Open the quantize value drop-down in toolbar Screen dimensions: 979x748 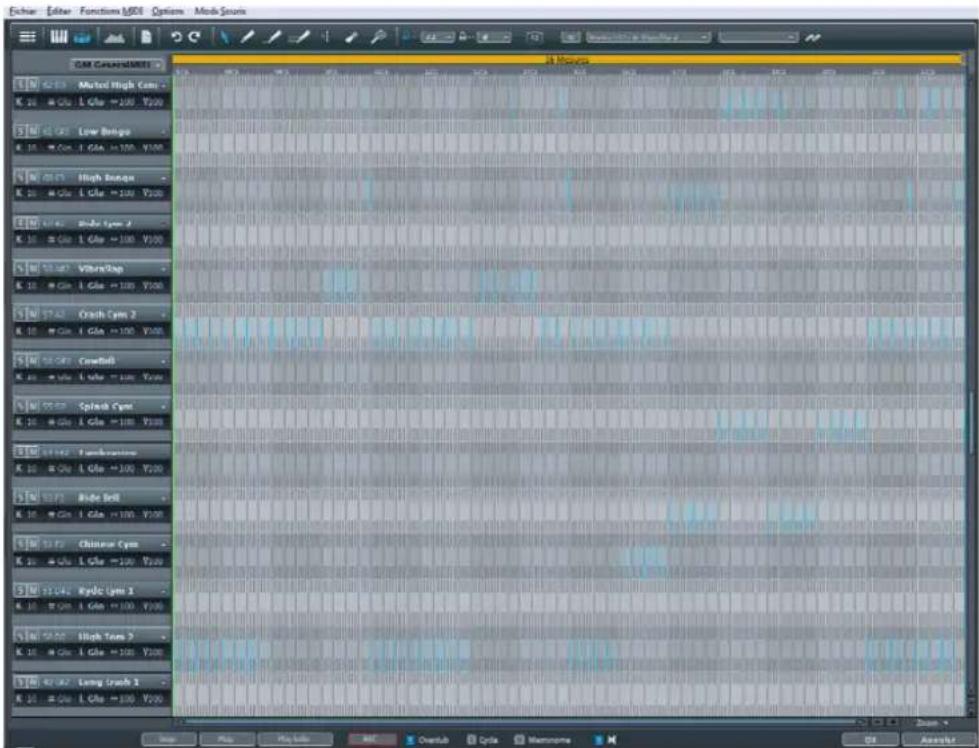(x=437, y=37)
